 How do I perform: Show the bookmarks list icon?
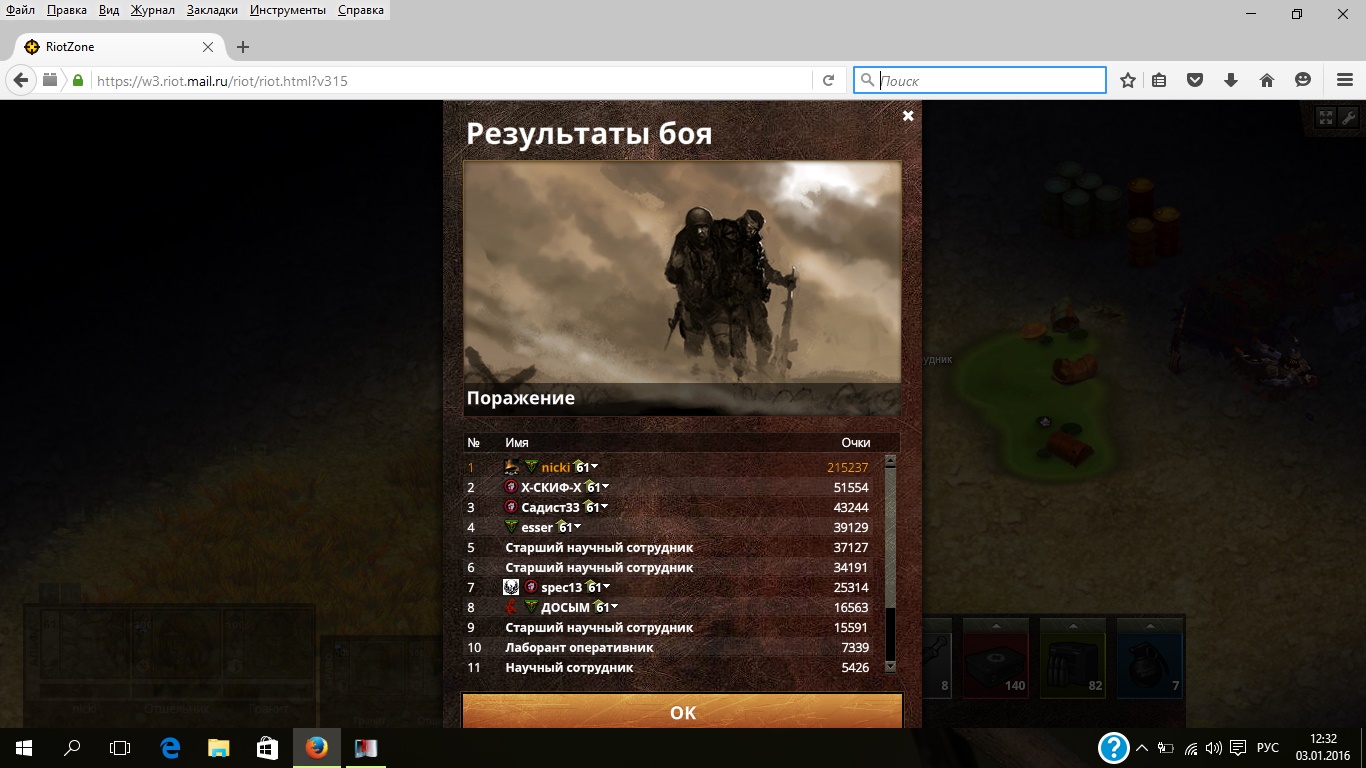click(1159, 80)
